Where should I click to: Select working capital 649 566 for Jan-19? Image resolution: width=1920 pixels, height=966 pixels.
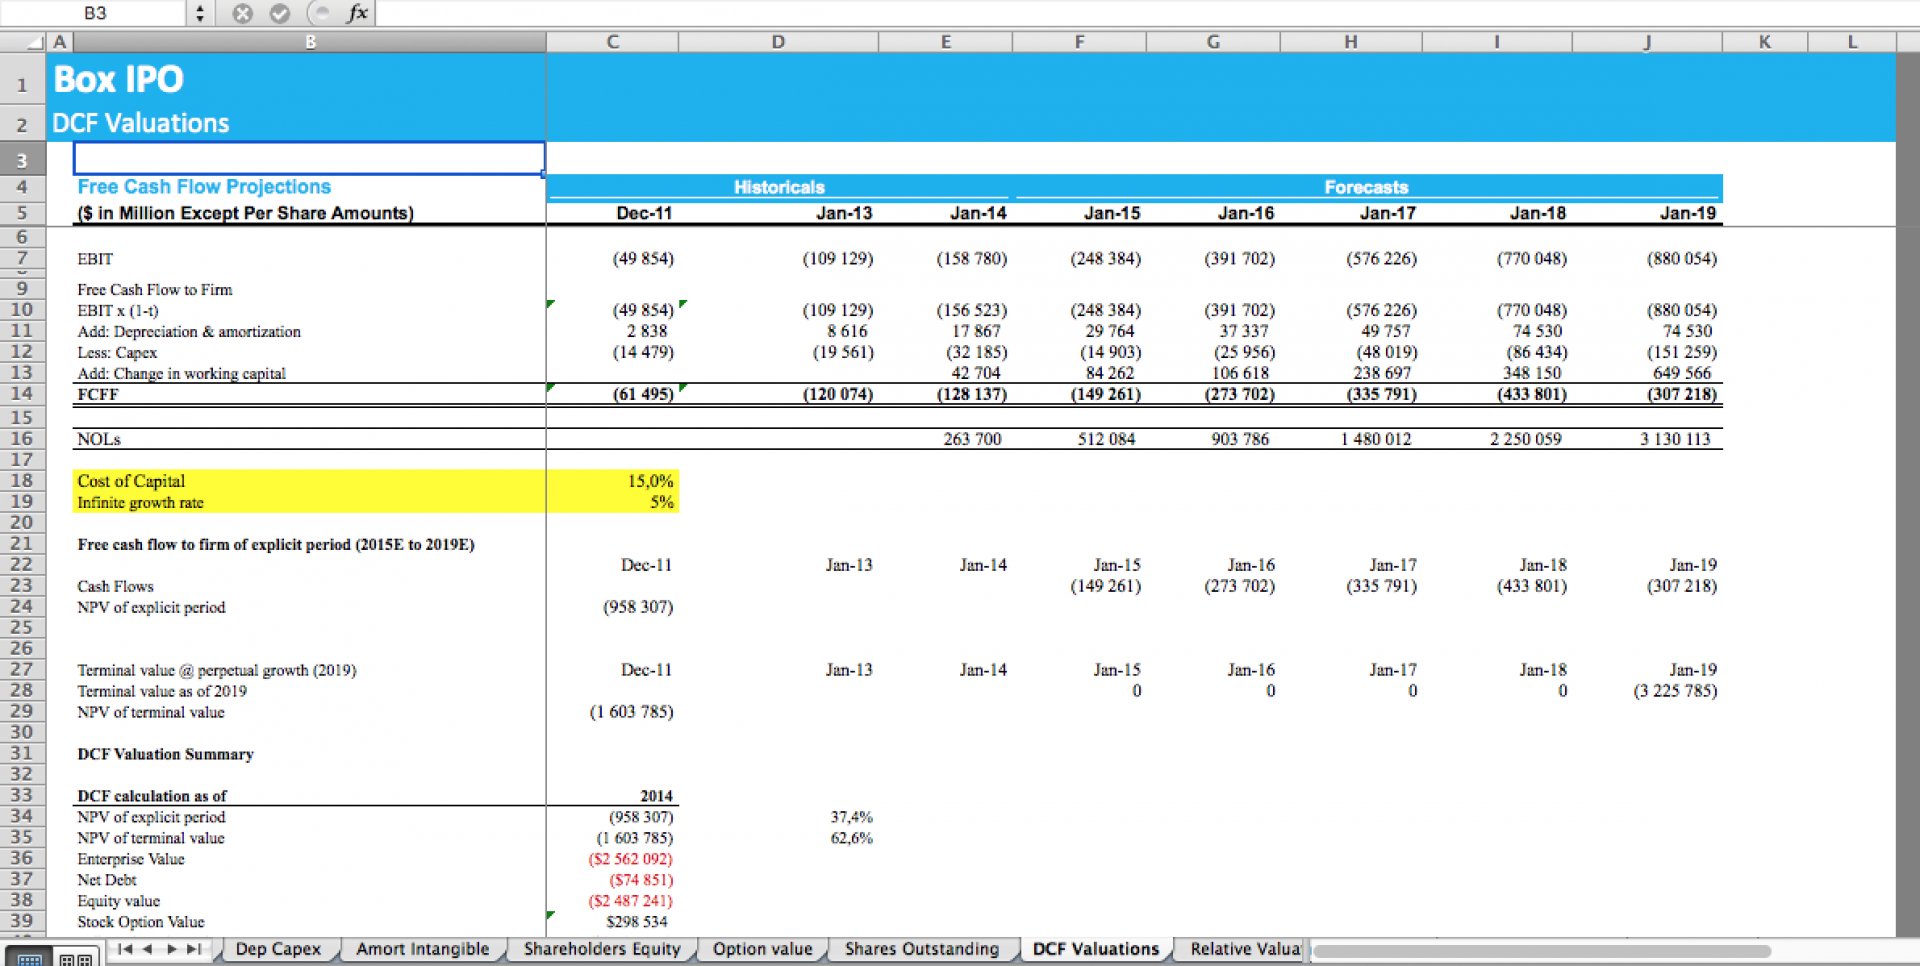pos(1682,373)
